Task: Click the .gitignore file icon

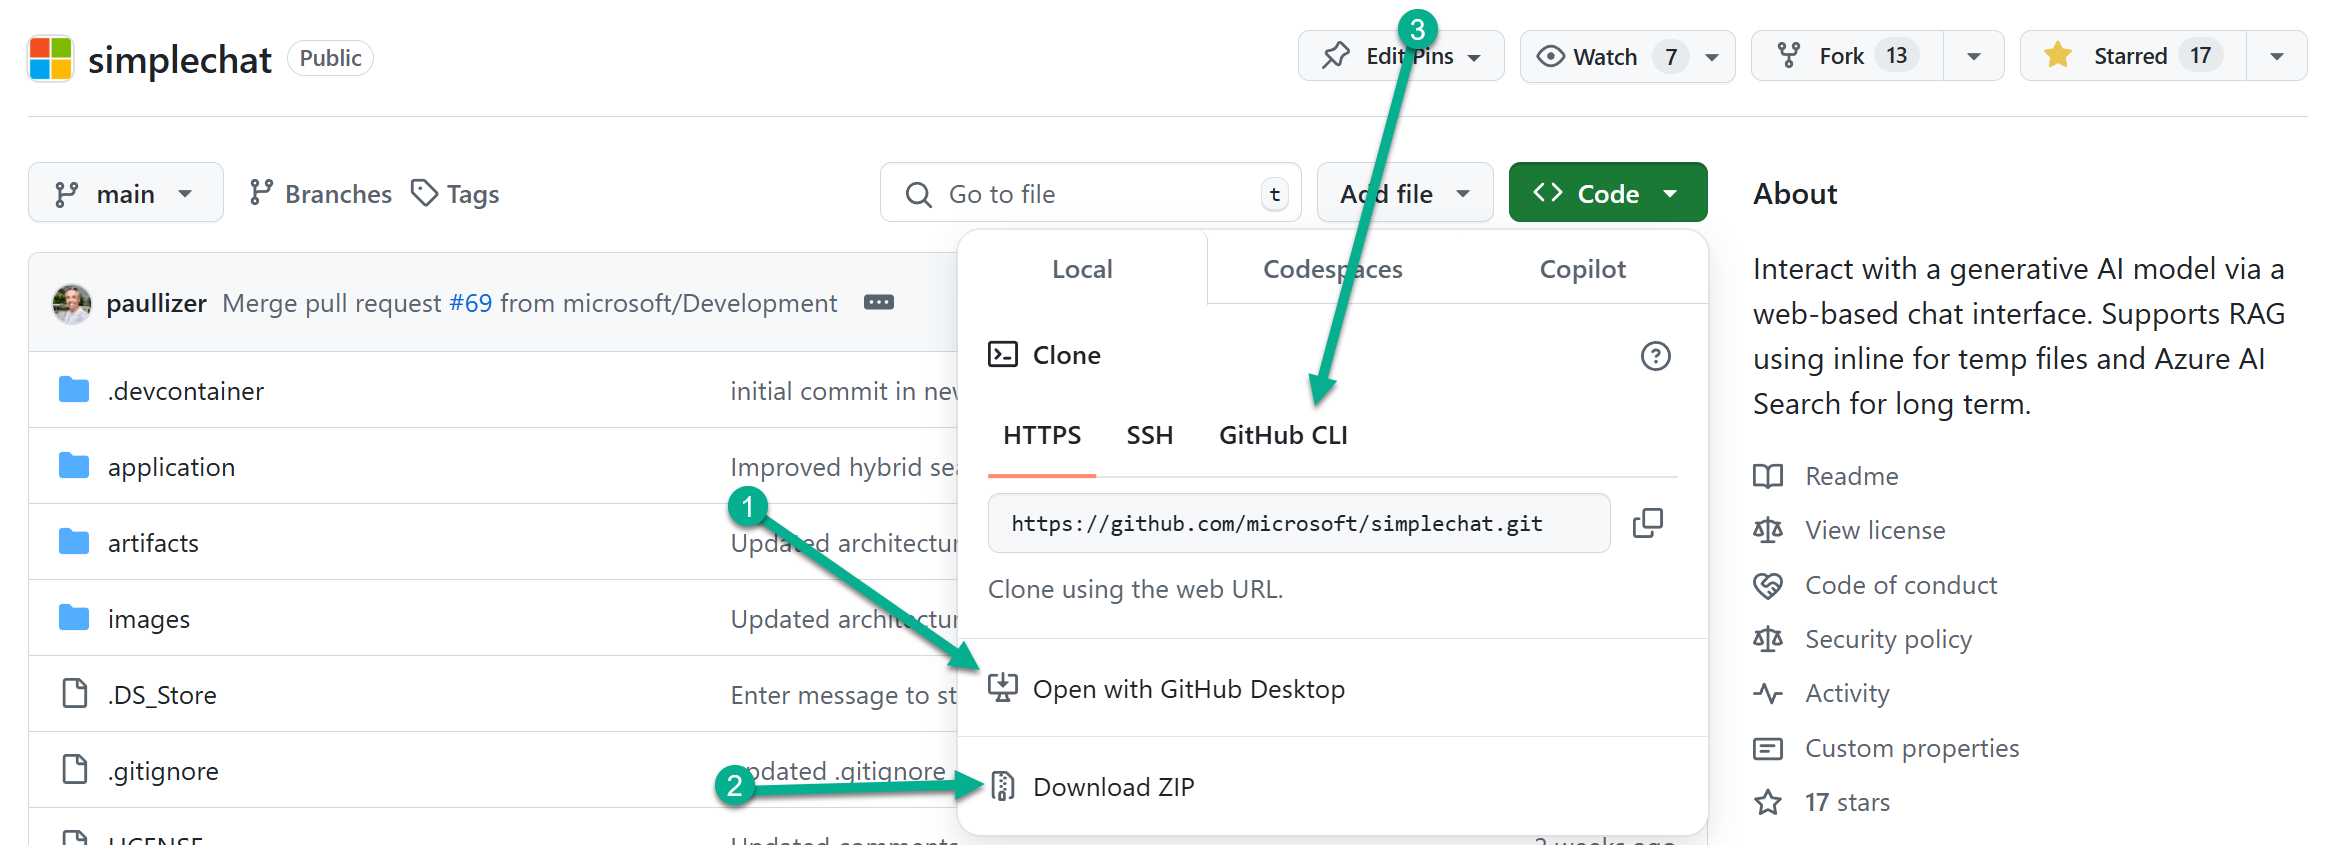Action: 75,769
